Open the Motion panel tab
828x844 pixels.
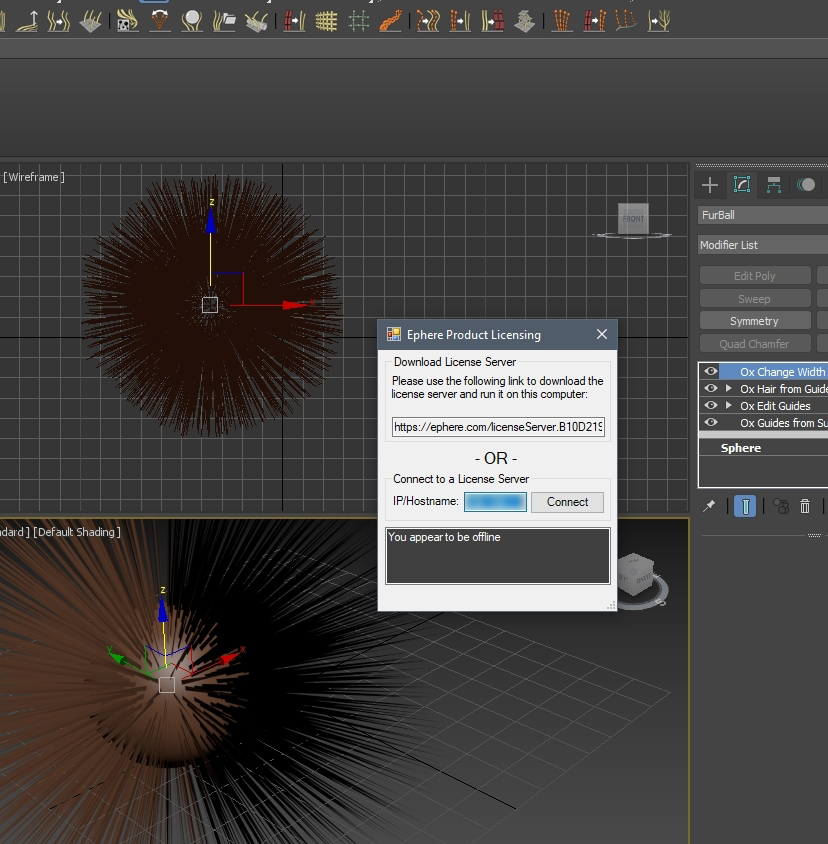pyautogui.click(x=806, y=185)
